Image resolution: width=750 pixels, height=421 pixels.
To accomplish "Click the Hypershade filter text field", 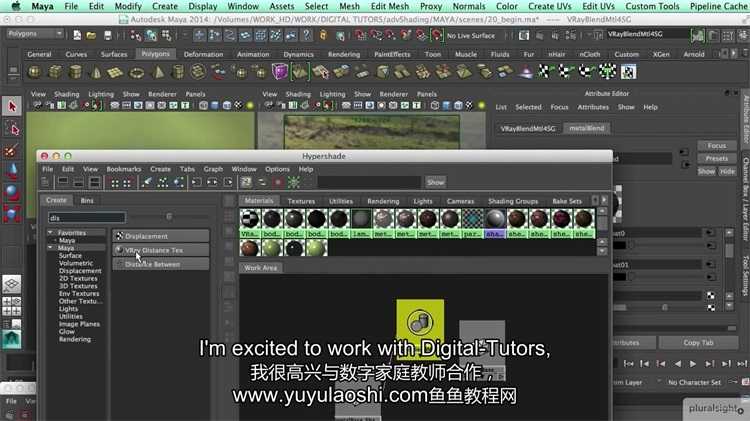I will [369, 182].
